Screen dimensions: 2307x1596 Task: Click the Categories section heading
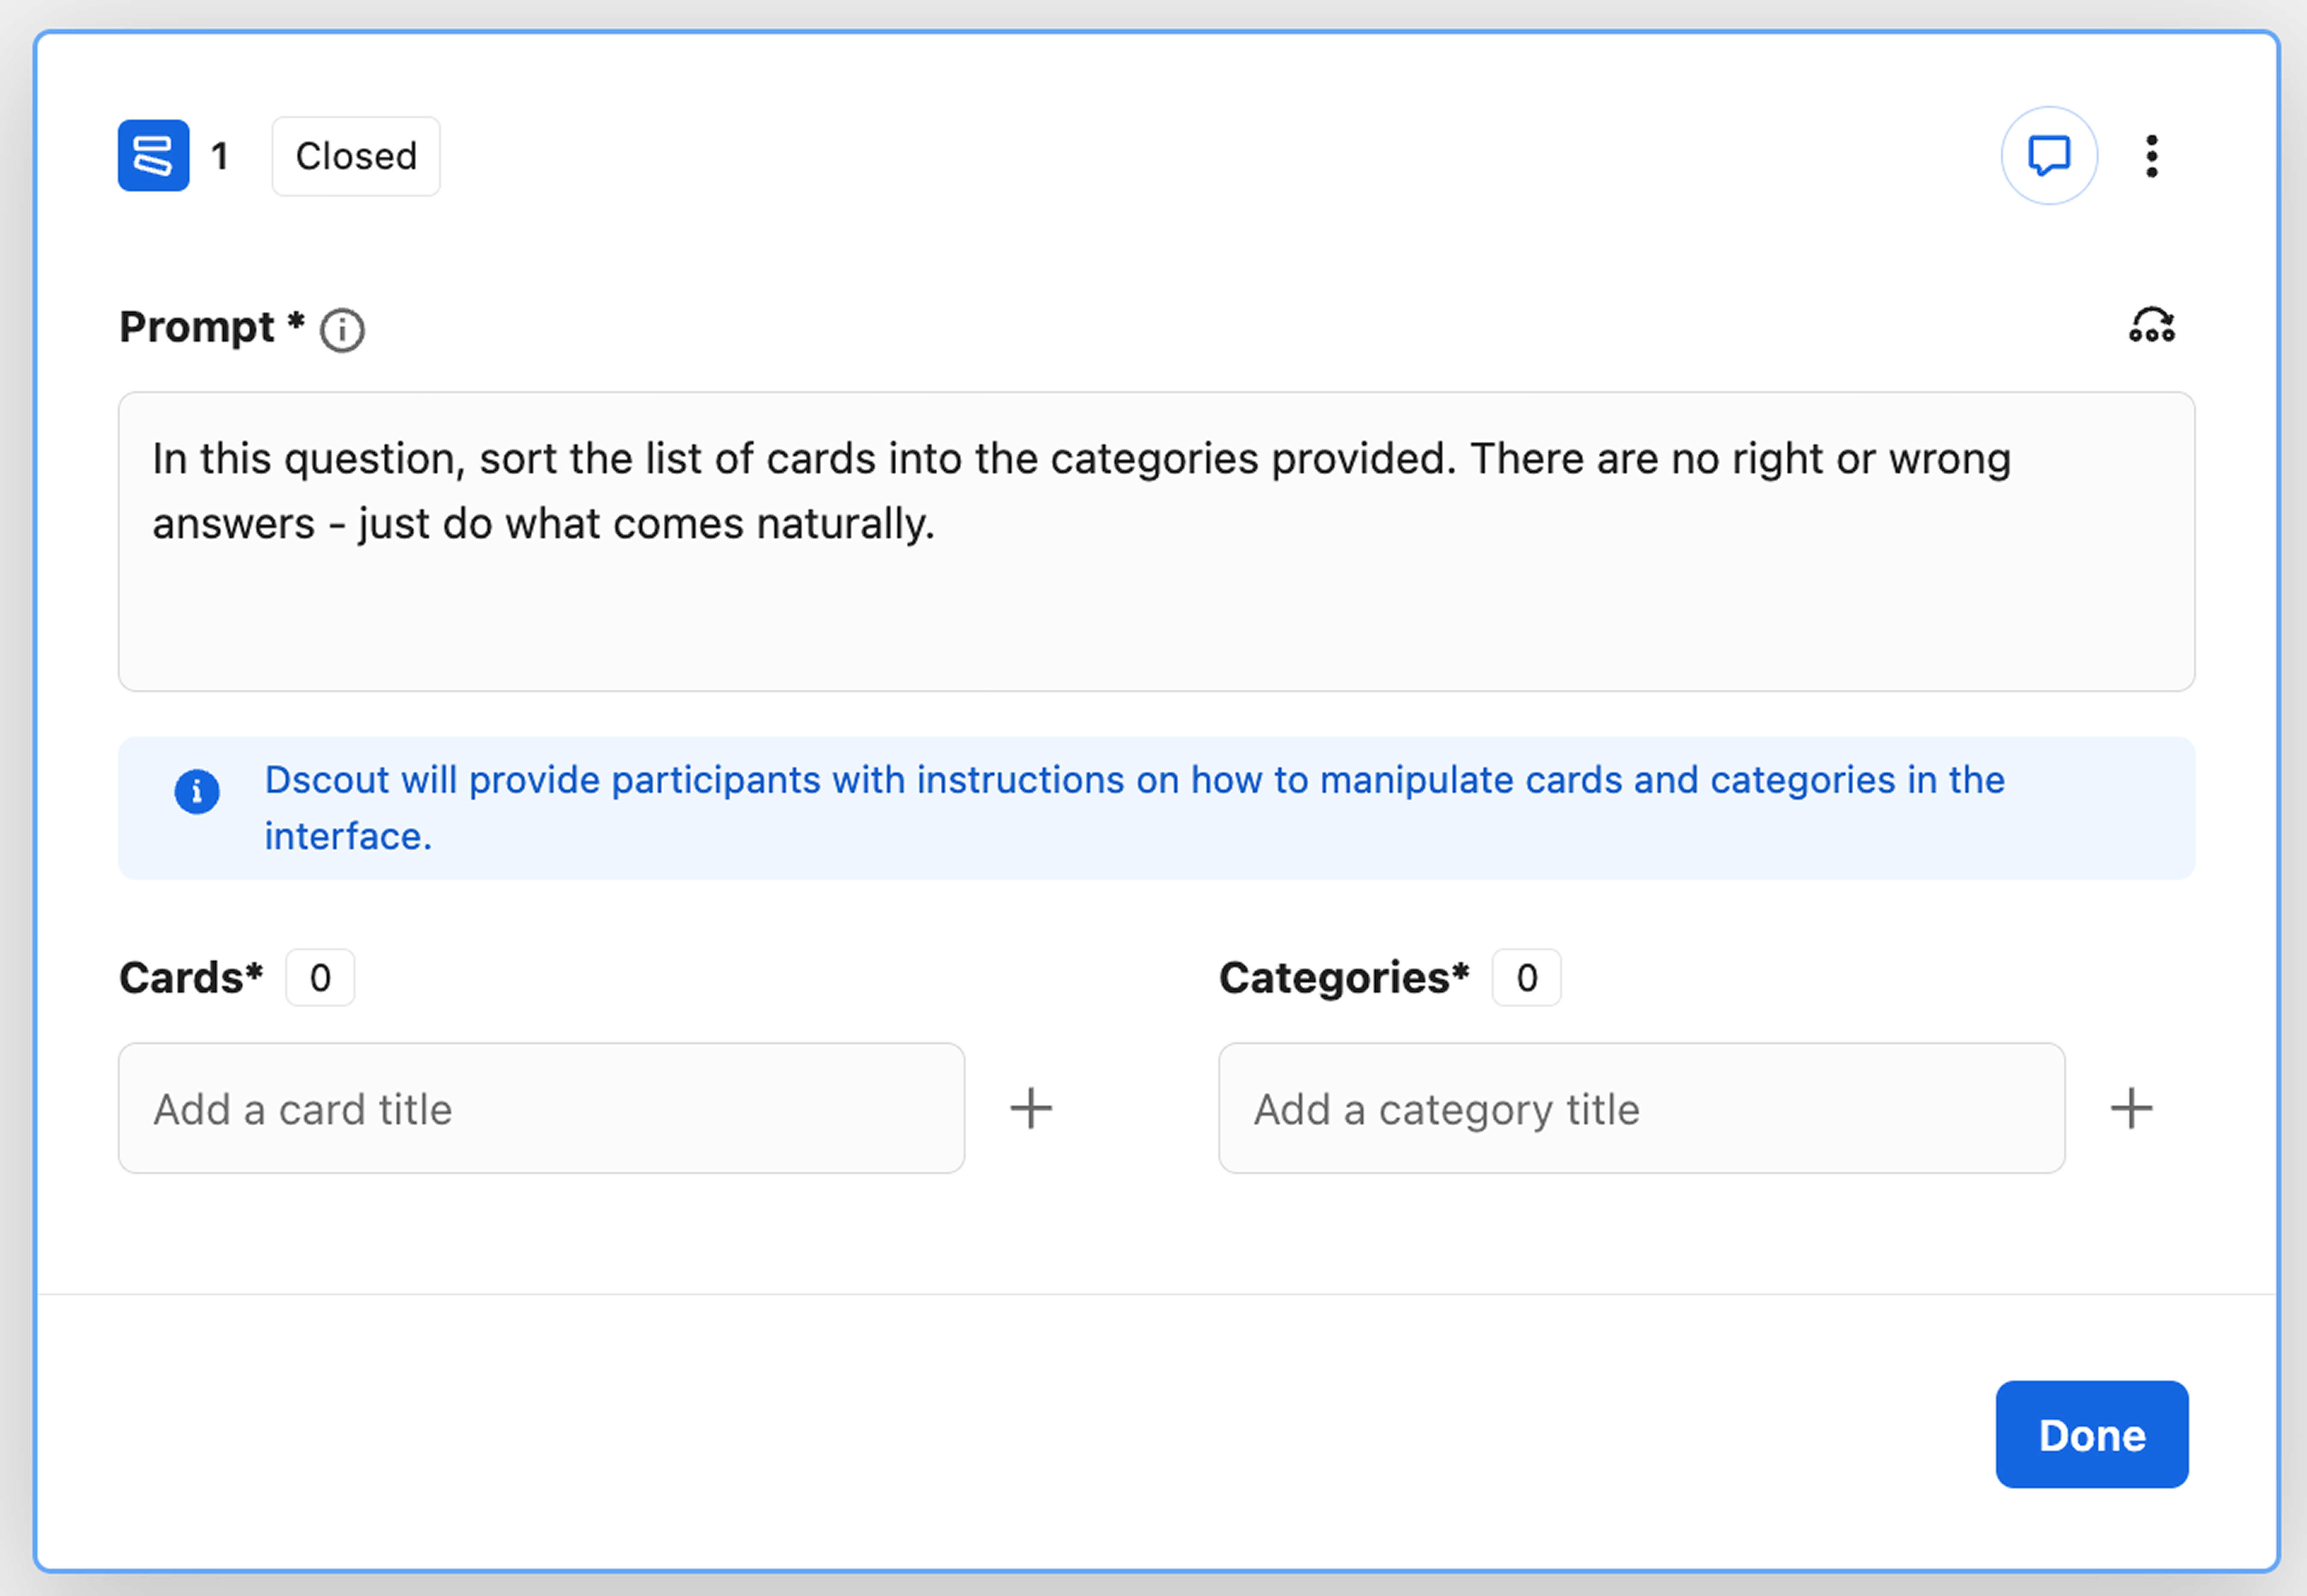click(1343, 977)
